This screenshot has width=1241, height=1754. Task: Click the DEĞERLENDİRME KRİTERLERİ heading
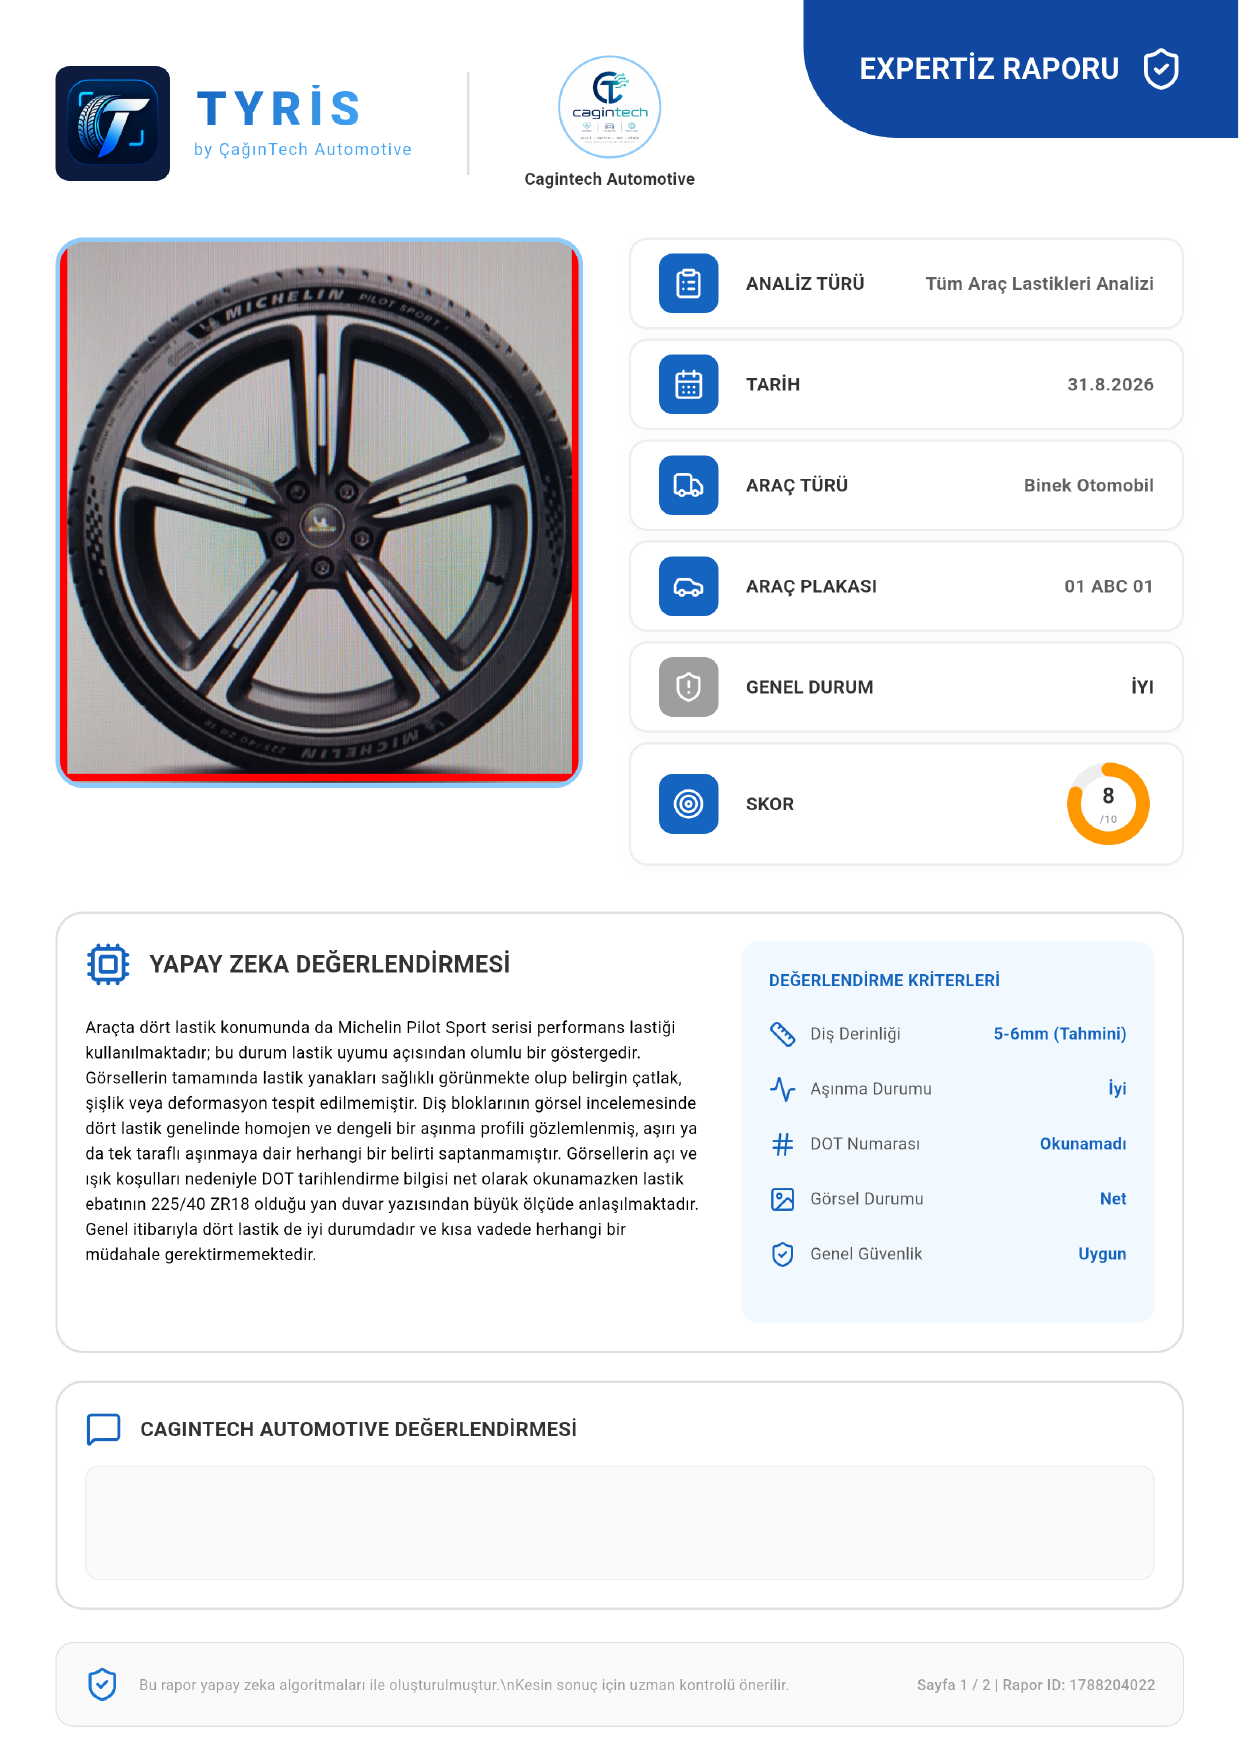pos(884,981)
